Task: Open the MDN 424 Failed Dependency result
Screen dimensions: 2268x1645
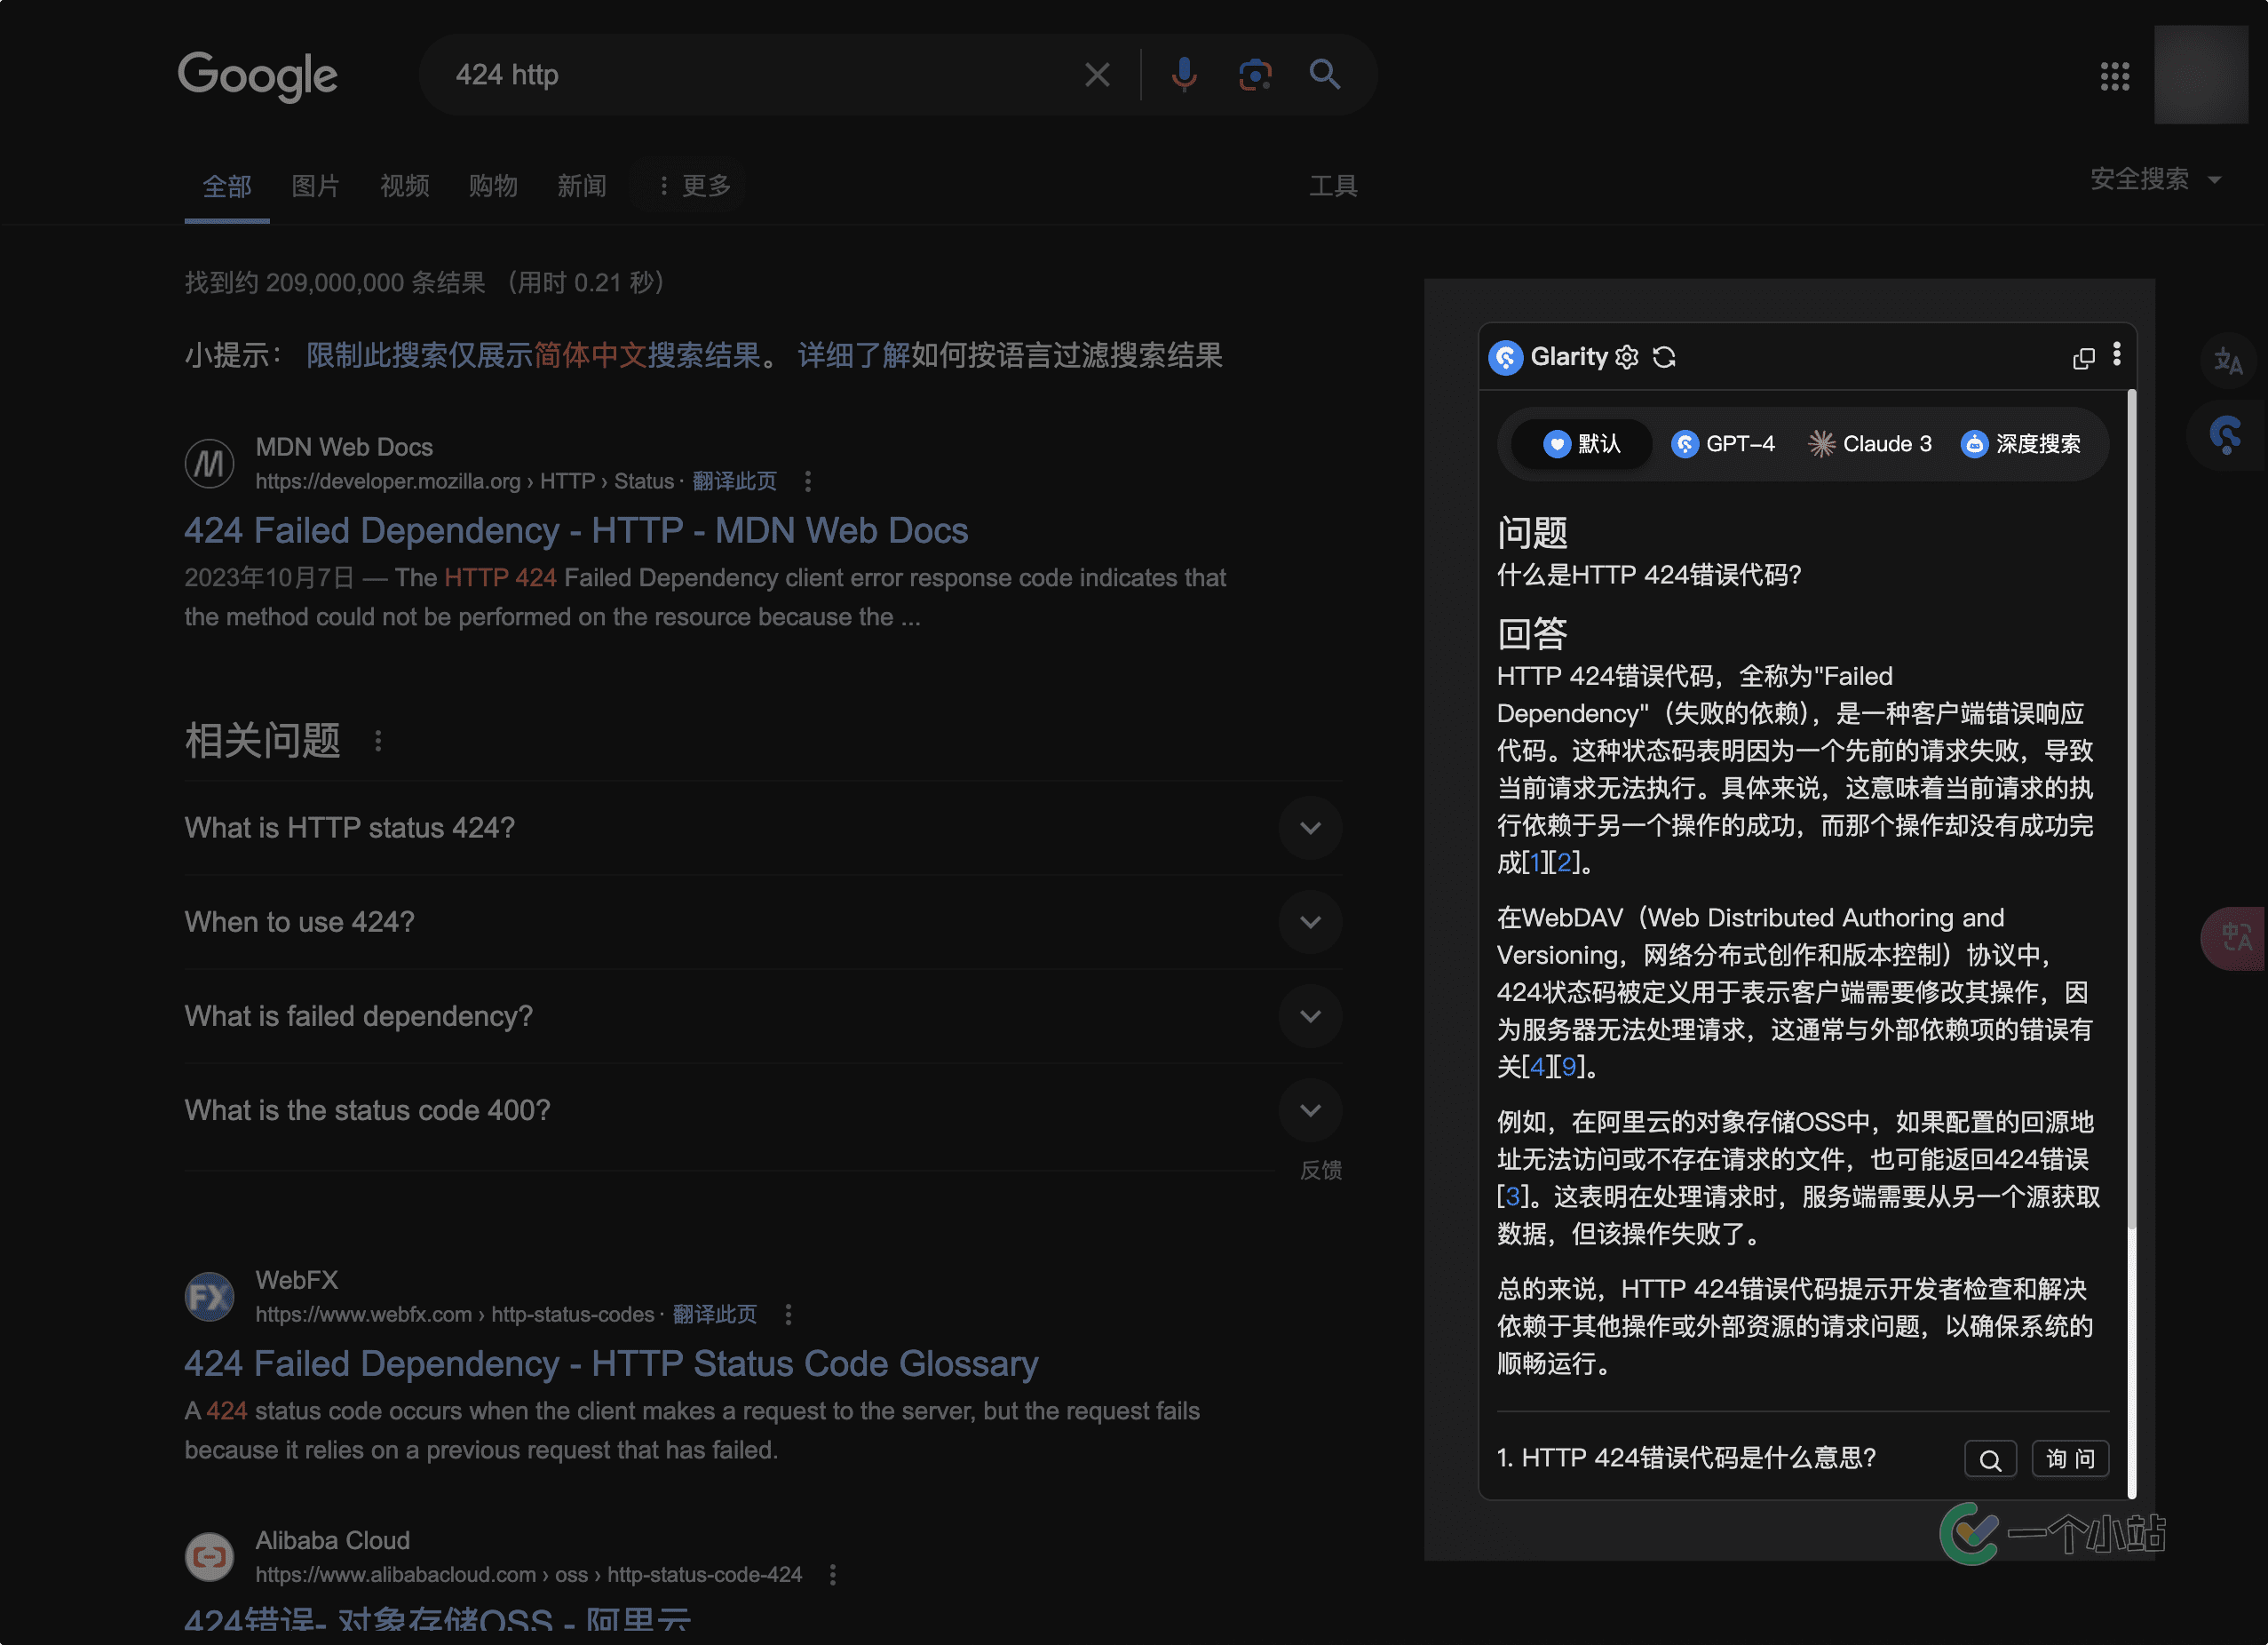Action: [575, 531]
